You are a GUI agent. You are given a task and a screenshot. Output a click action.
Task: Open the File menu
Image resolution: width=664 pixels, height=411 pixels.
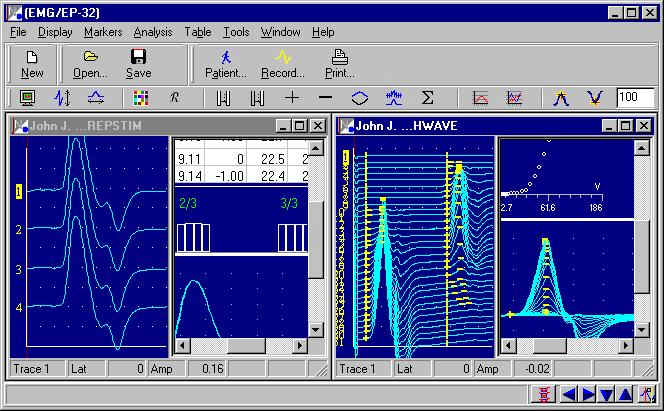click(18, 32)
